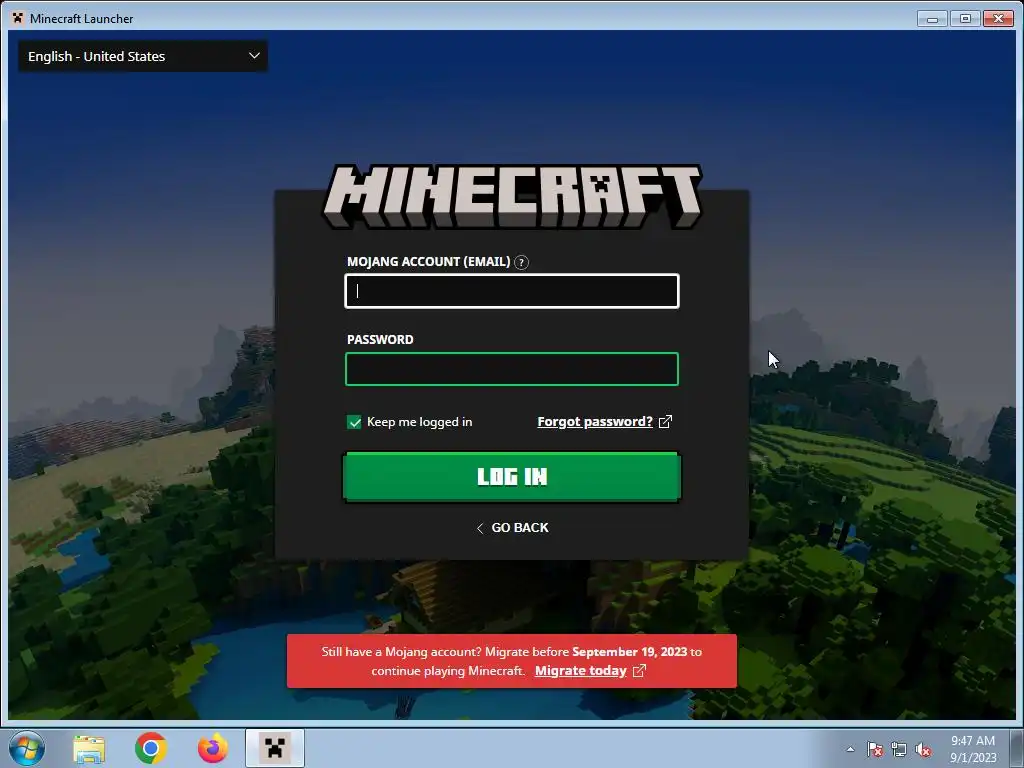Open the Forgot password? link
Image resolution: width=1024 pixels, height=768 pixels.
tap(595, 422)
